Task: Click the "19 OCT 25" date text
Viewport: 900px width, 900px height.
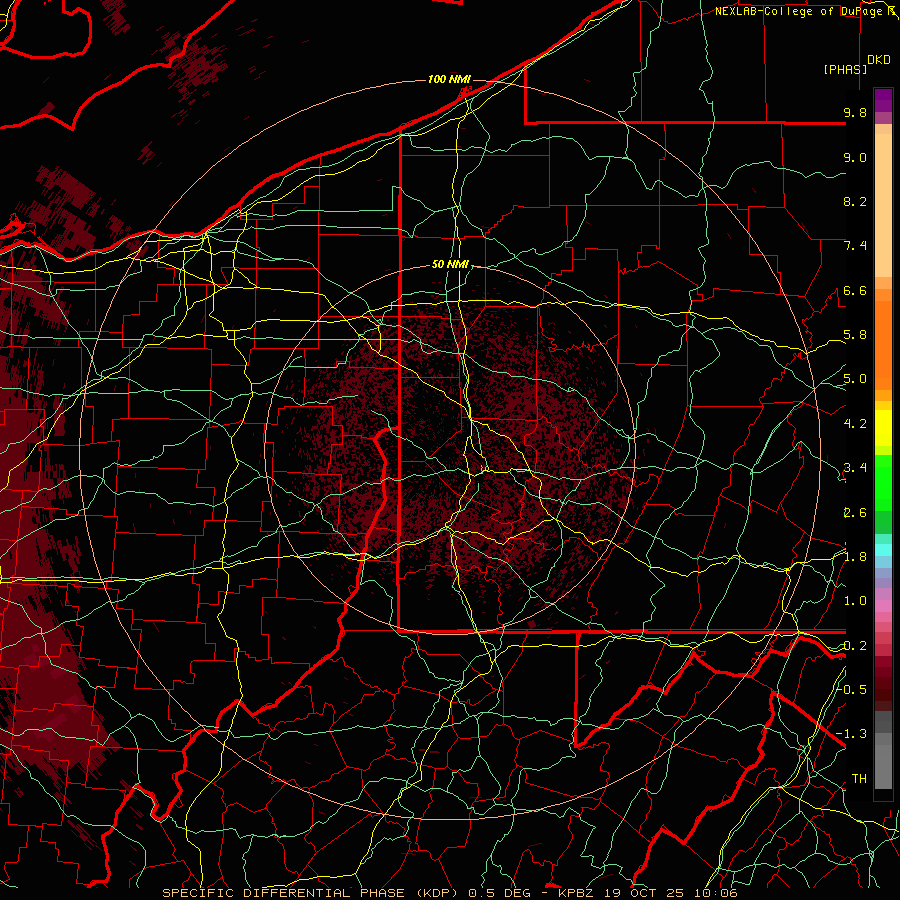Action: (642, 893)
